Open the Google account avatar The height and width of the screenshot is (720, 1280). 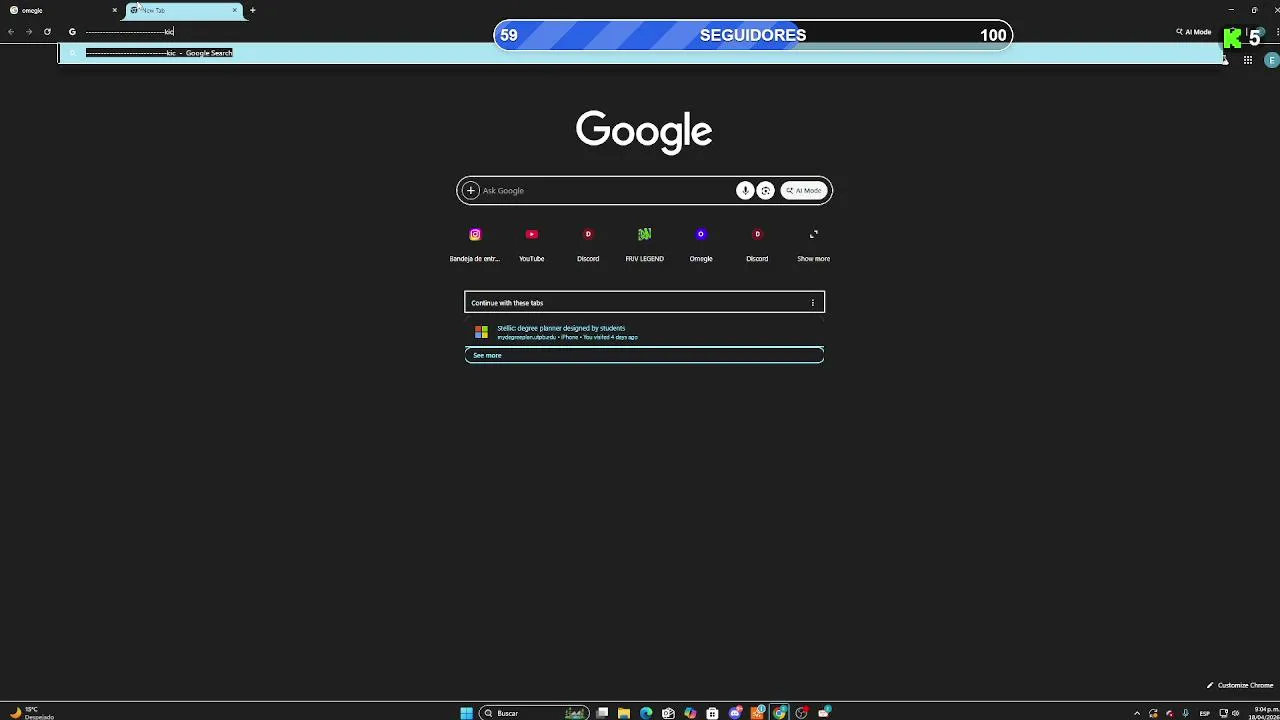coord(1272,60)
